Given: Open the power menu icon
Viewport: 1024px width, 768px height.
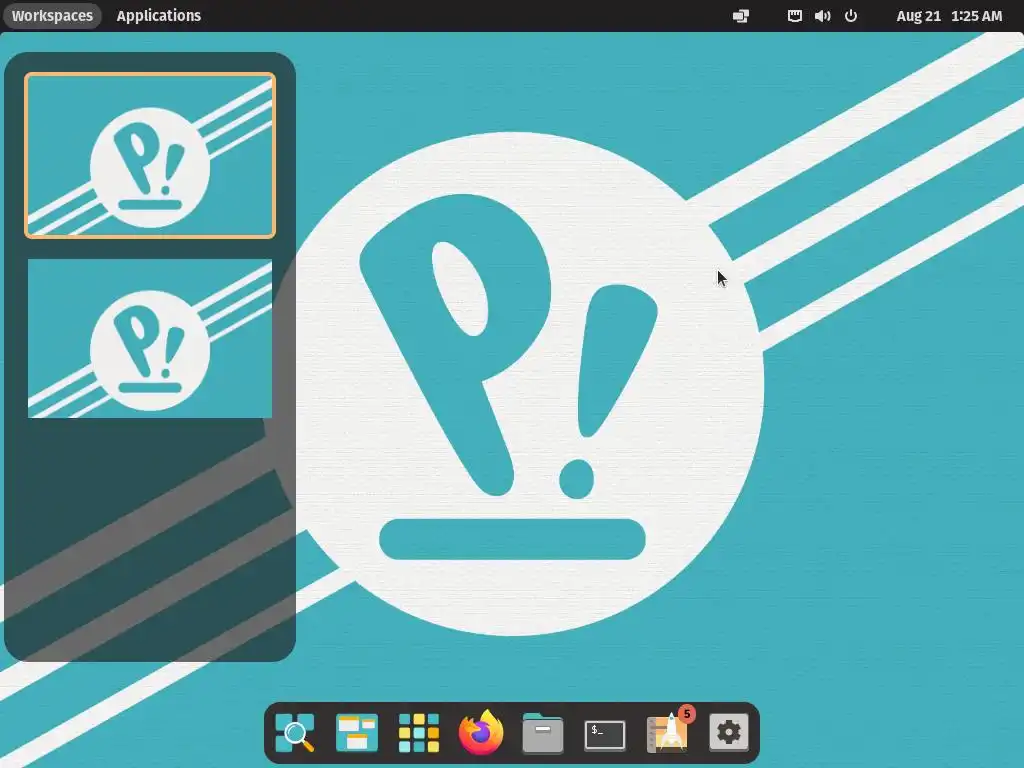Looking at the screenshot, I should pos(851,16).
